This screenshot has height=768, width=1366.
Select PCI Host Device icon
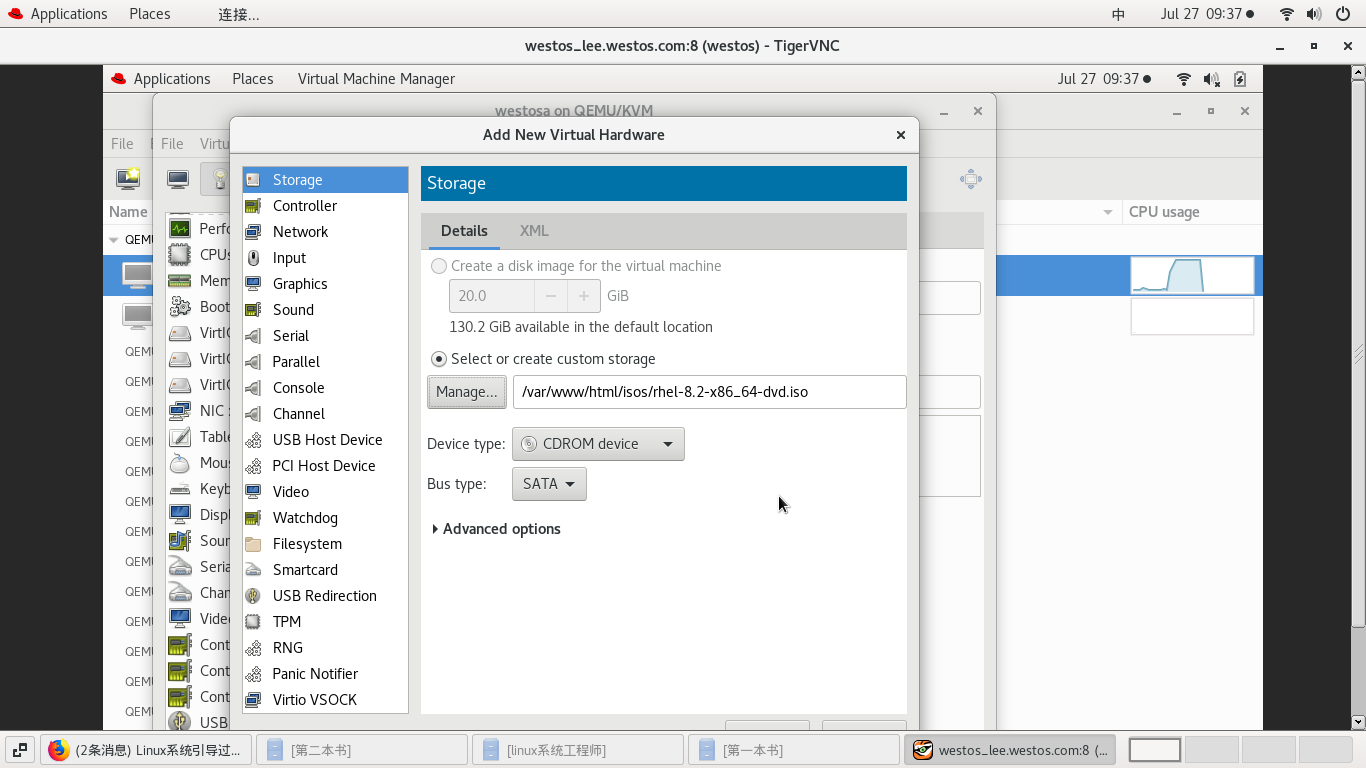point(253,466)
